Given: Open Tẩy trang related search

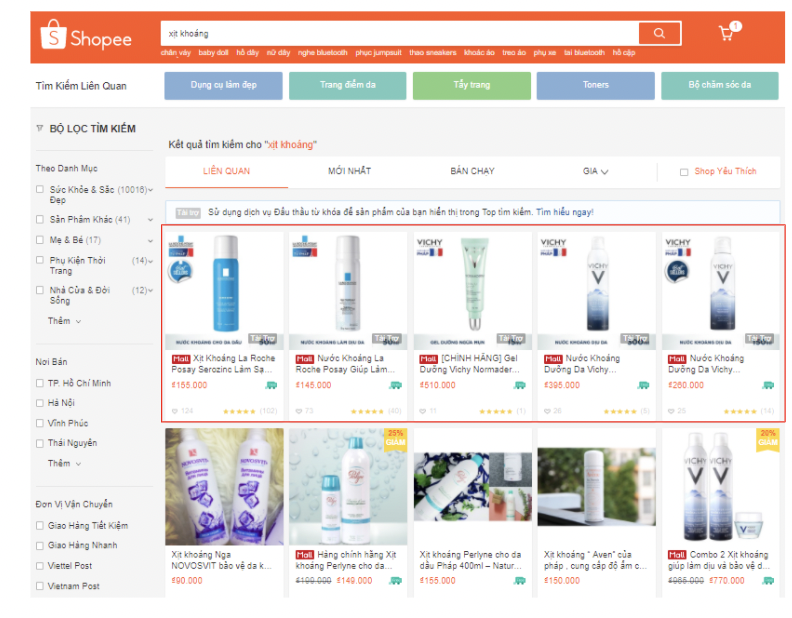Looking at the screenshot, I should pyautogui.click(x=472, y=85).
